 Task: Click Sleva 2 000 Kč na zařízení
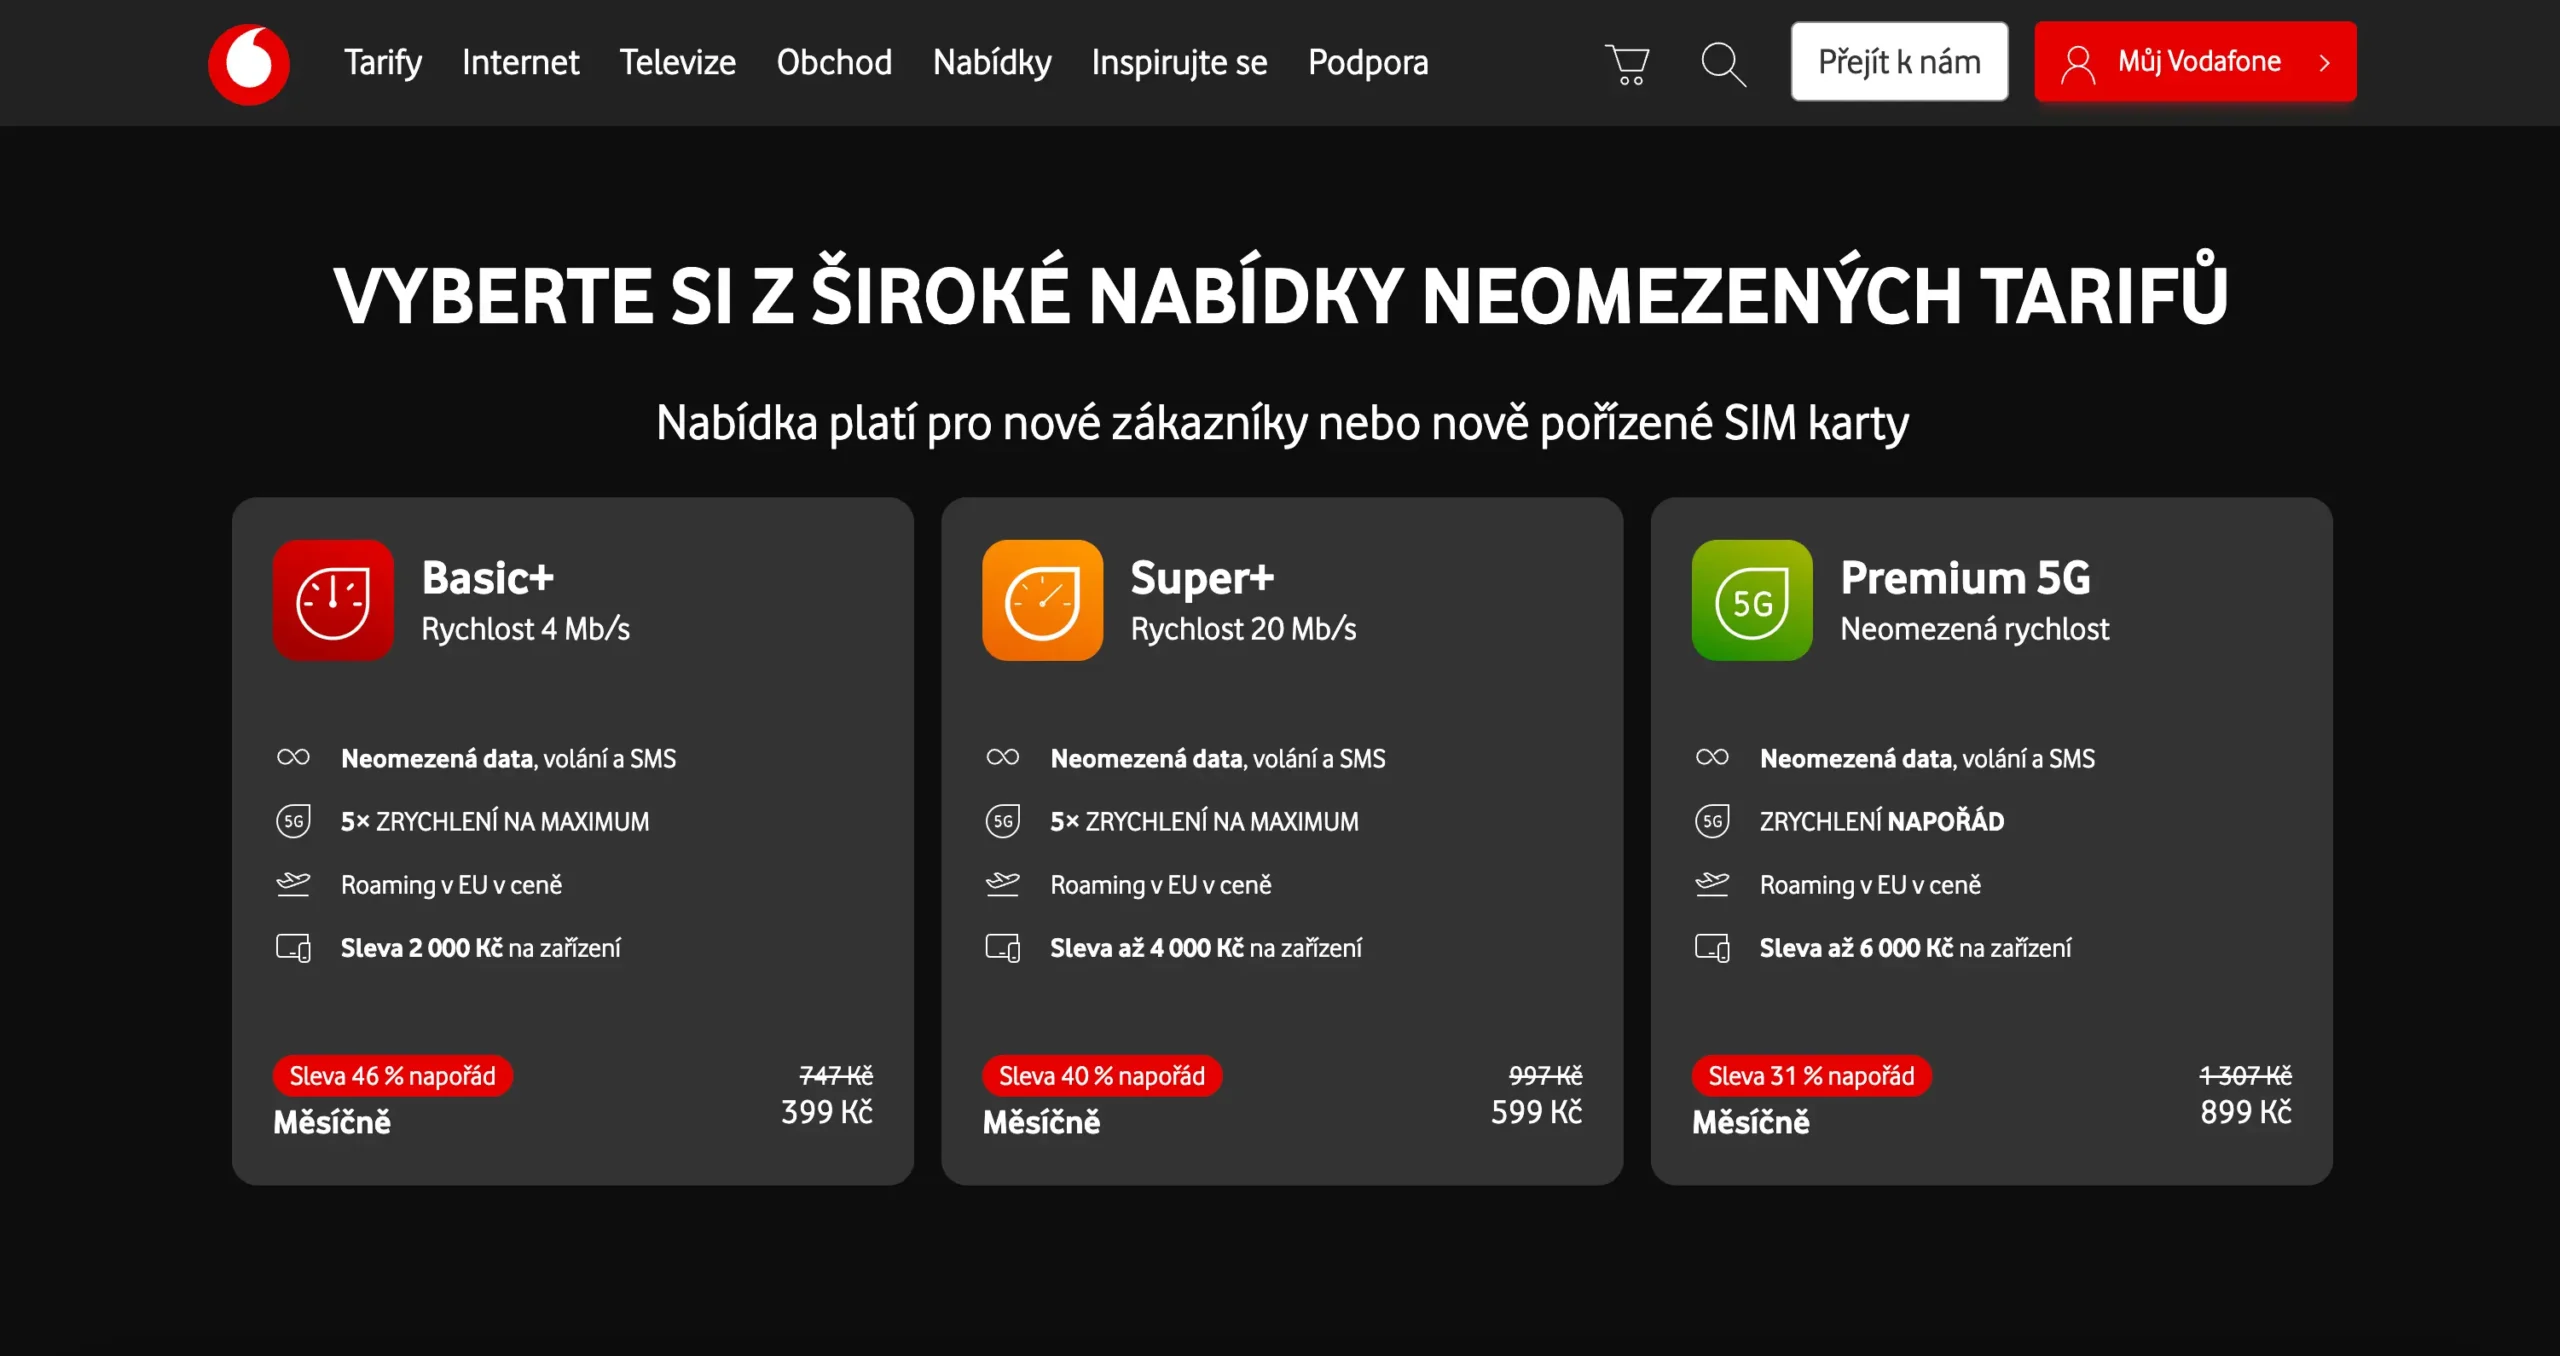coord(481,948)
